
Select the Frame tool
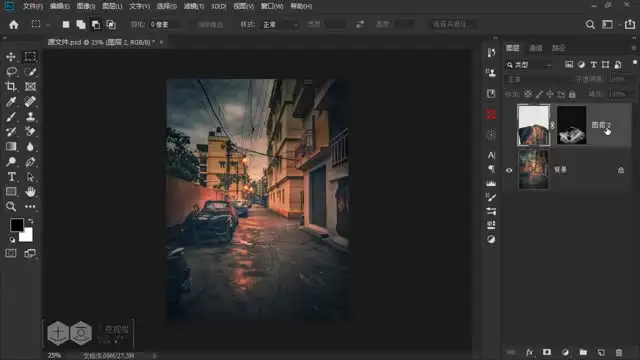(30, 86)
